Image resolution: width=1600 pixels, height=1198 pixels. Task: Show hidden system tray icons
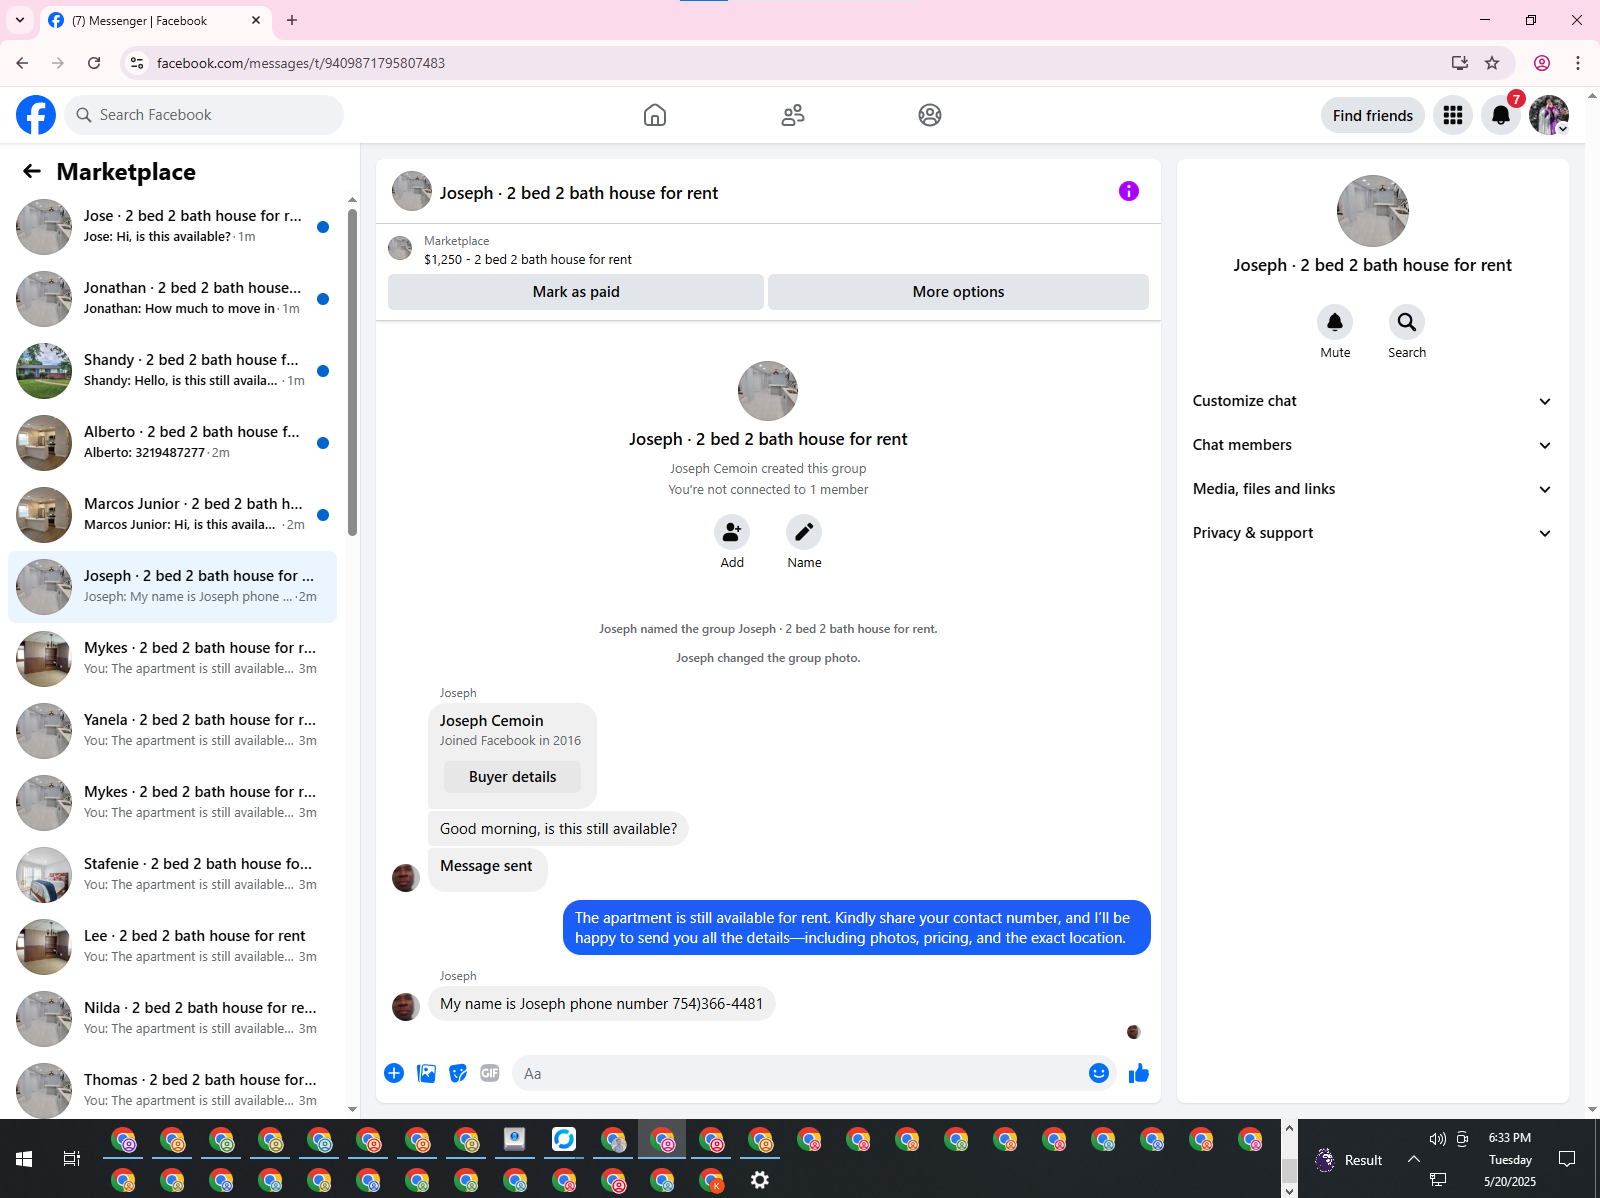[x=1413, y=1159]
